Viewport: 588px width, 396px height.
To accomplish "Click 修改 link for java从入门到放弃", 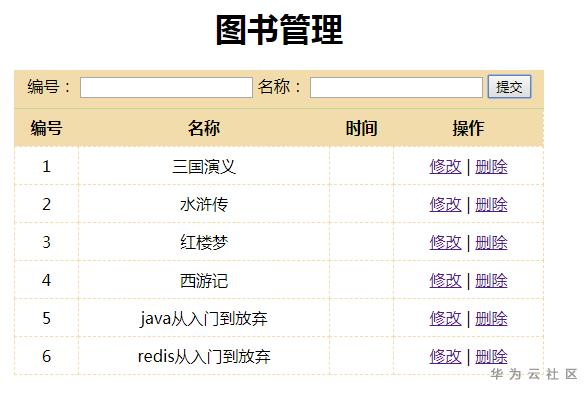I will (x=446, y=318).
